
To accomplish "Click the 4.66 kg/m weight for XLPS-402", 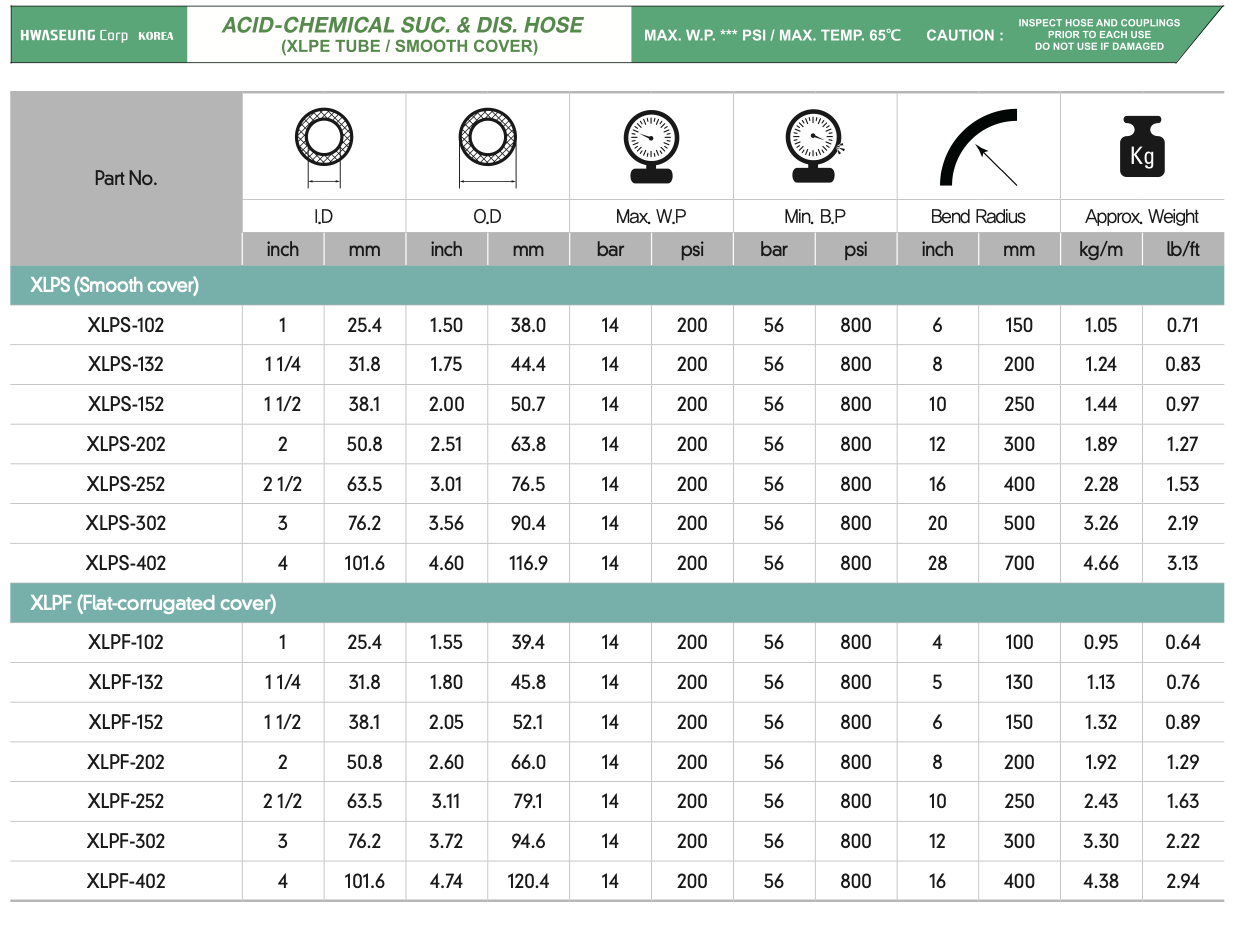I will (1101, 563).
